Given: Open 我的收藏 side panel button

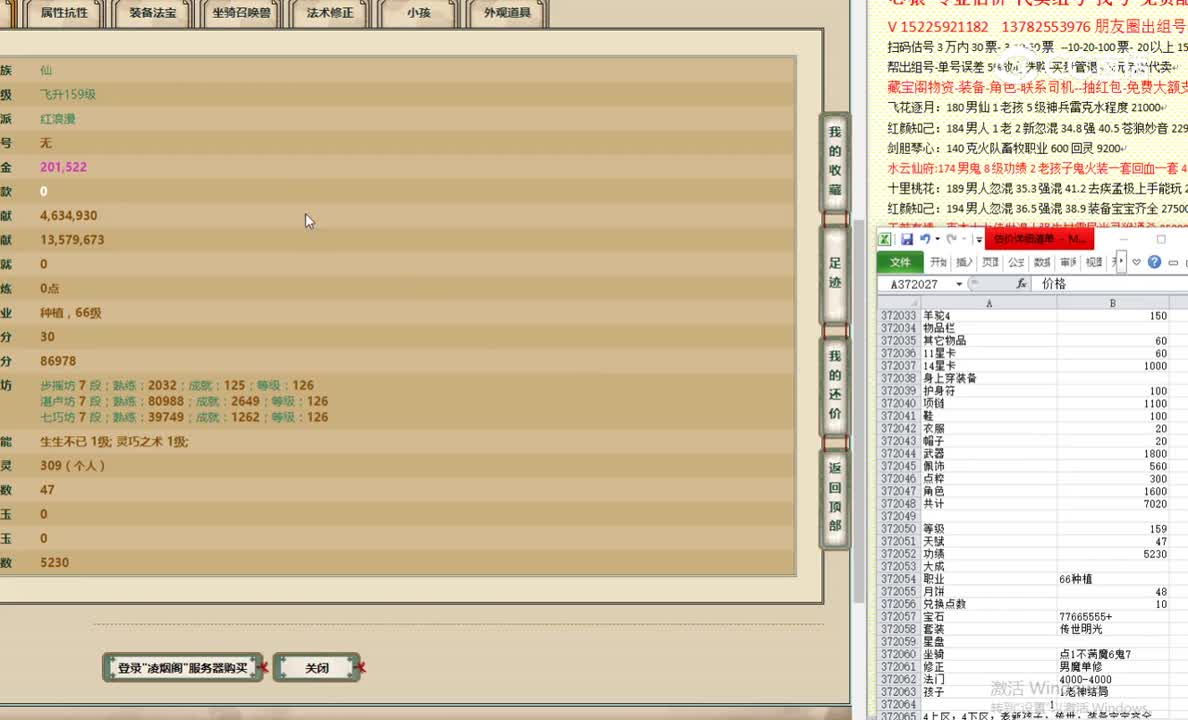Looking at the screenshot, I should click(x=835, y=161).
